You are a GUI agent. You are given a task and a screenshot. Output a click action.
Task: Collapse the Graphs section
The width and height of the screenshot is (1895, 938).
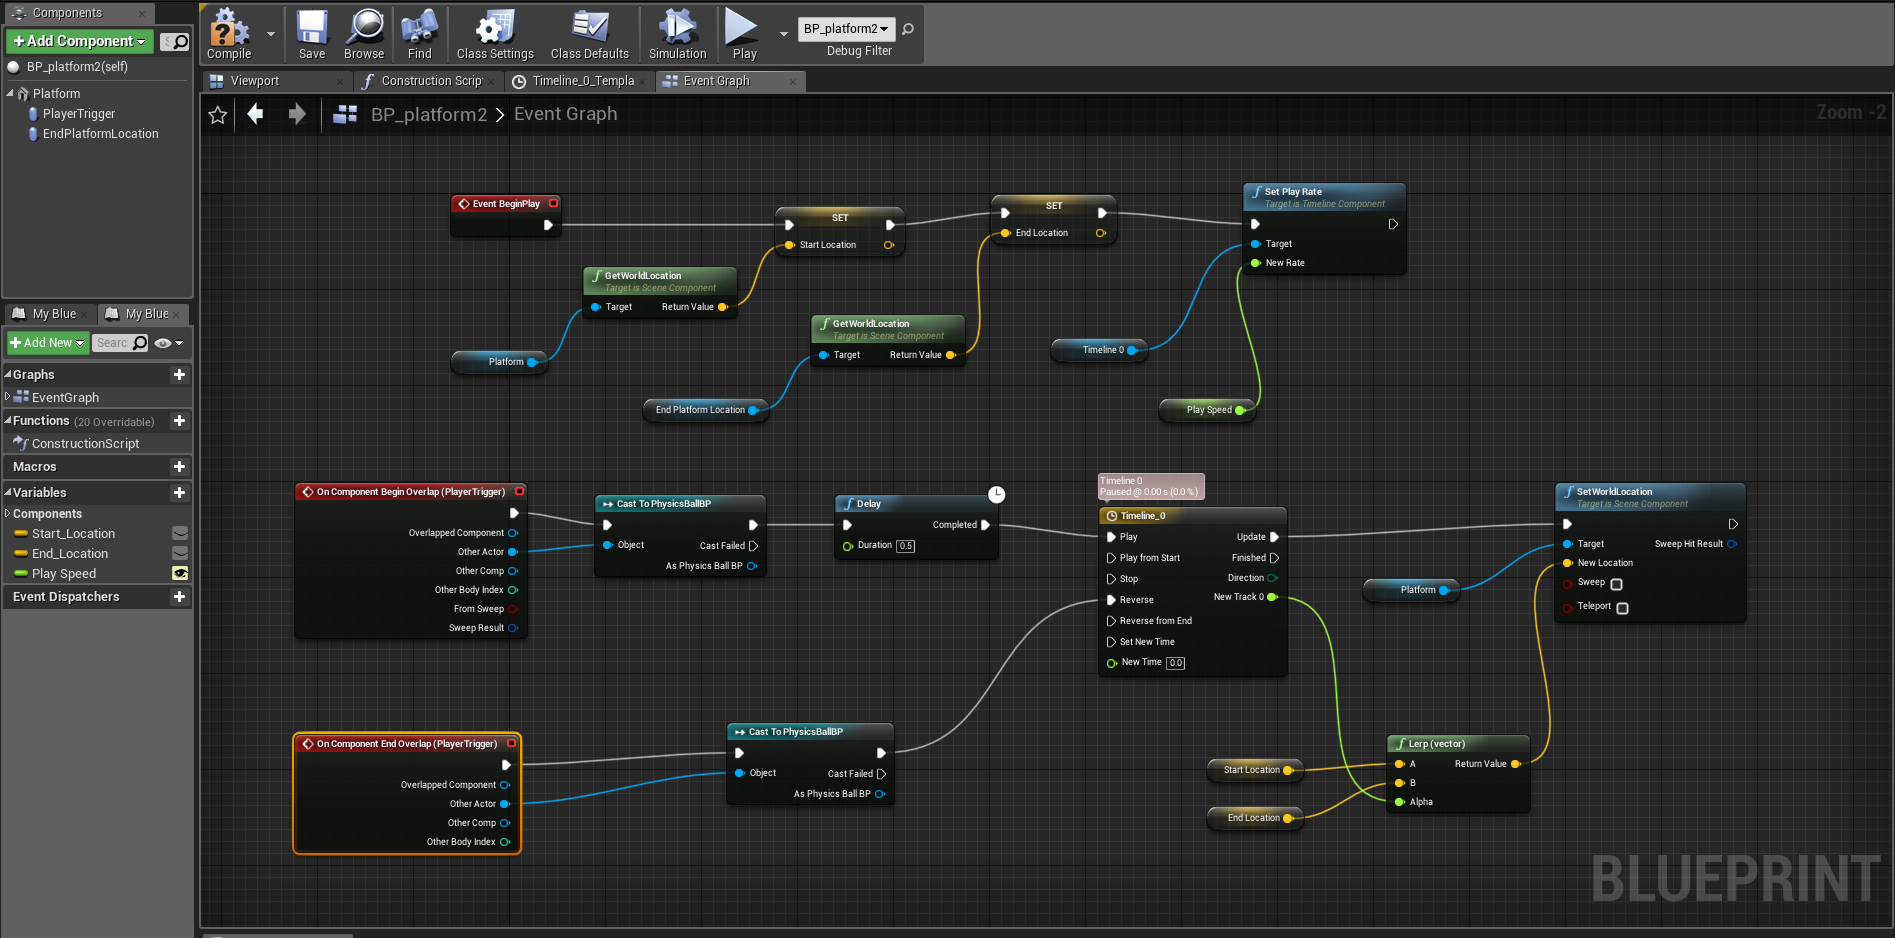[8, 374]
